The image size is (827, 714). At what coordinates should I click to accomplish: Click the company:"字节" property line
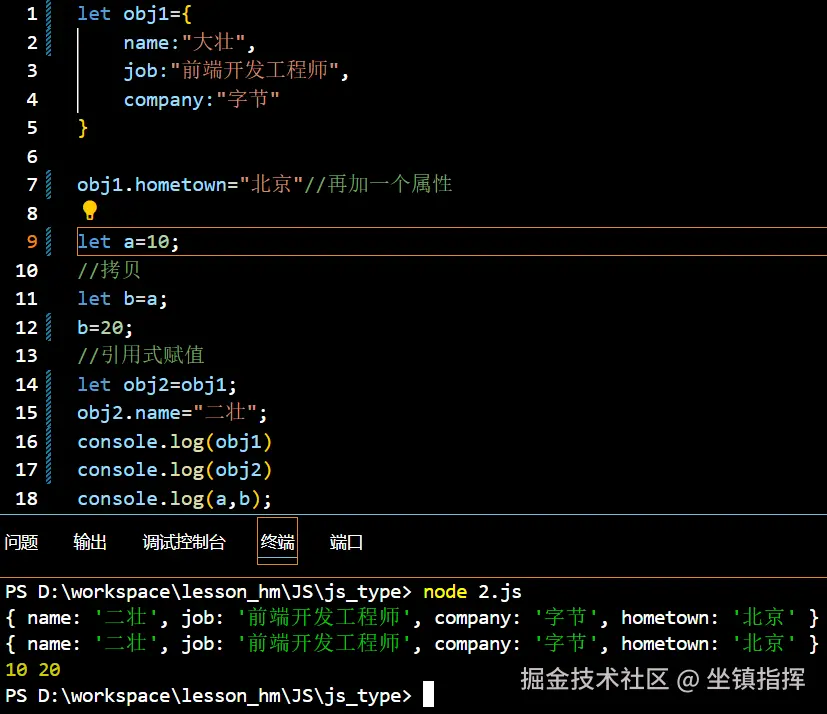coord(201,99)
